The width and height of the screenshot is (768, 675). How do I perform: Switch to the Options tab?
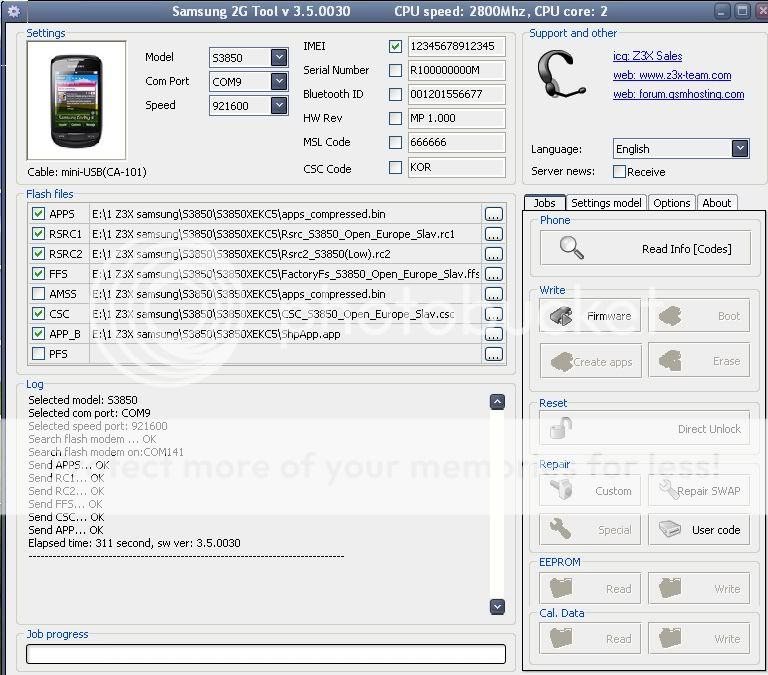[x=672, y=203]
